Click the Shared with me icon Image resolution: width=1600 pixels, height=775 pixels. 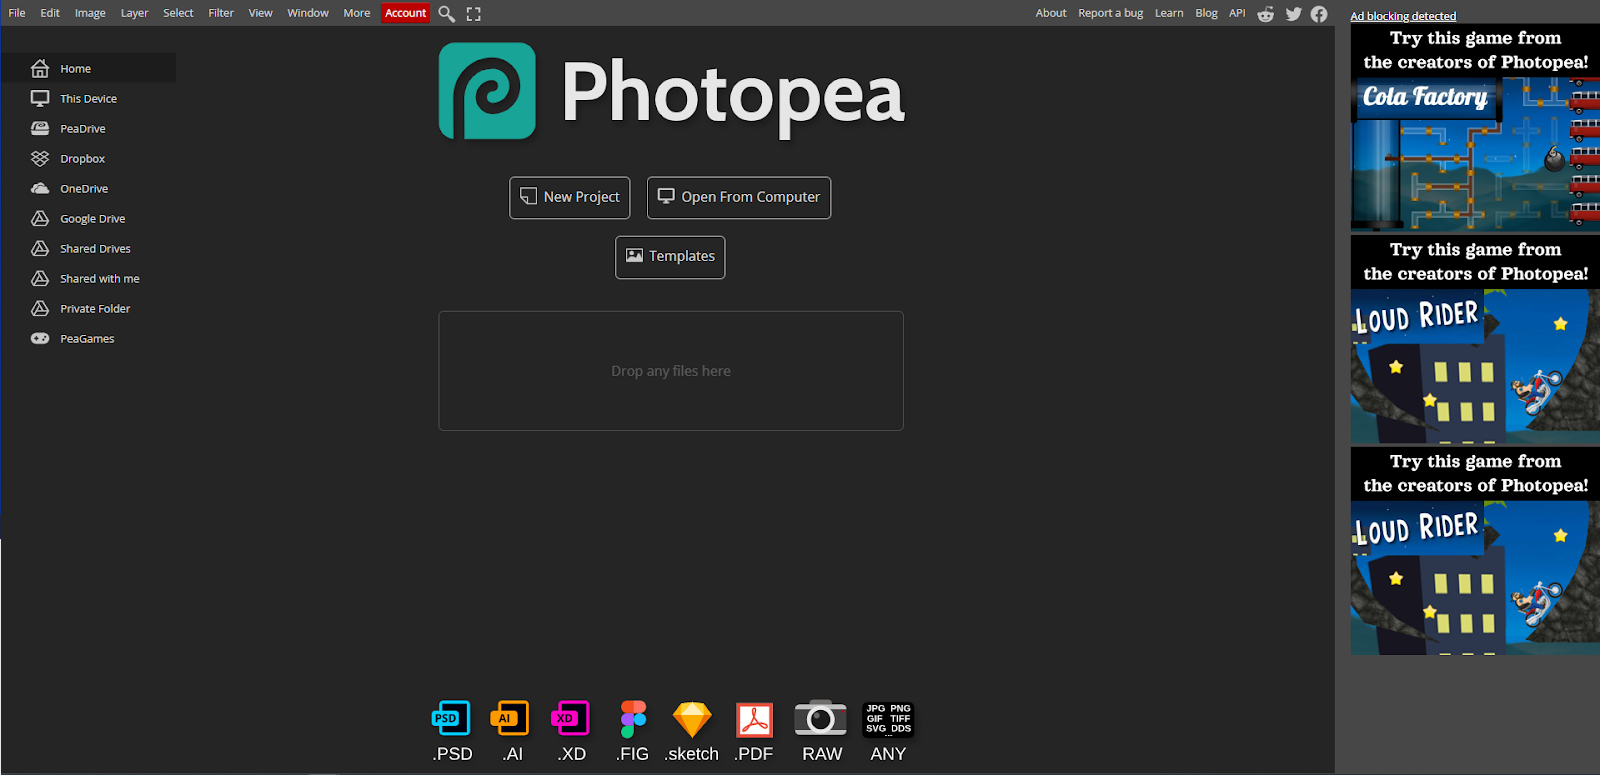40,279
